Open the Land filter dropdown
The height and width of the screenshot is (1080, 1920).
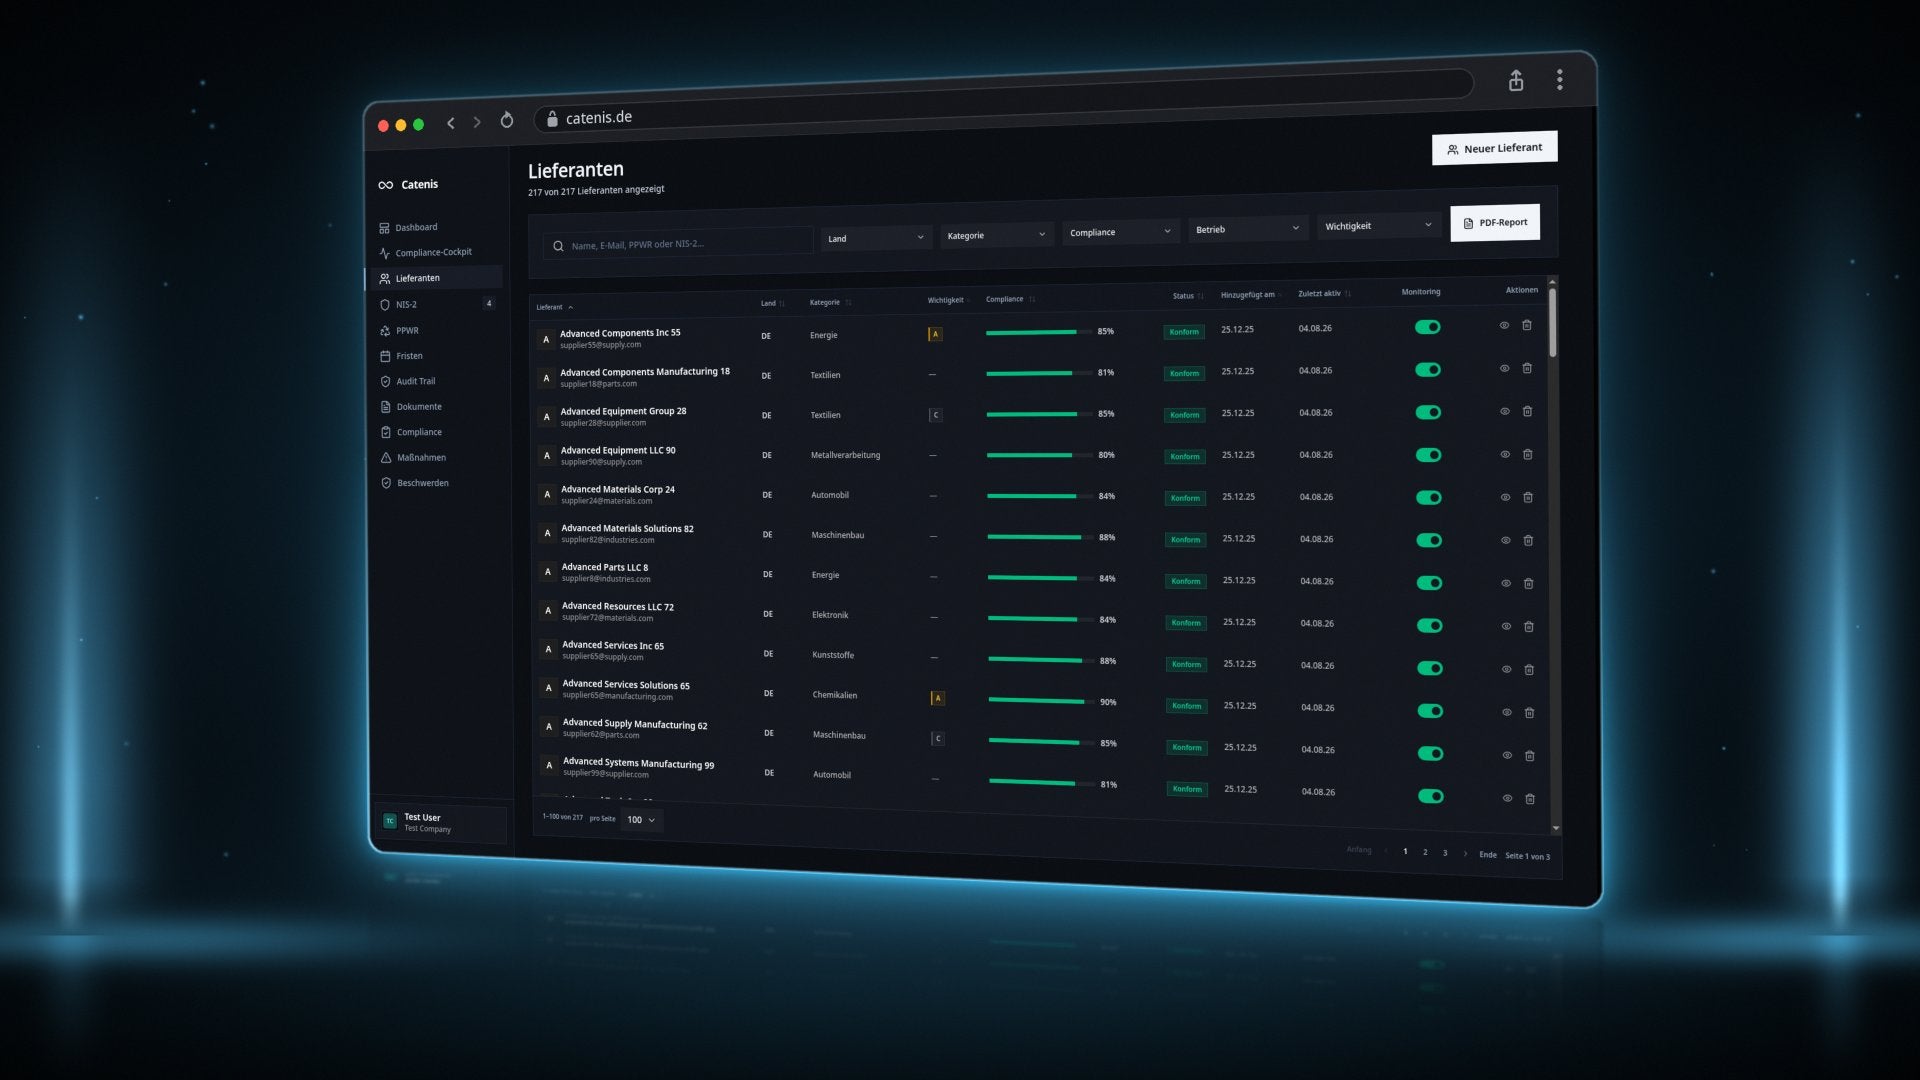point(876,238)
